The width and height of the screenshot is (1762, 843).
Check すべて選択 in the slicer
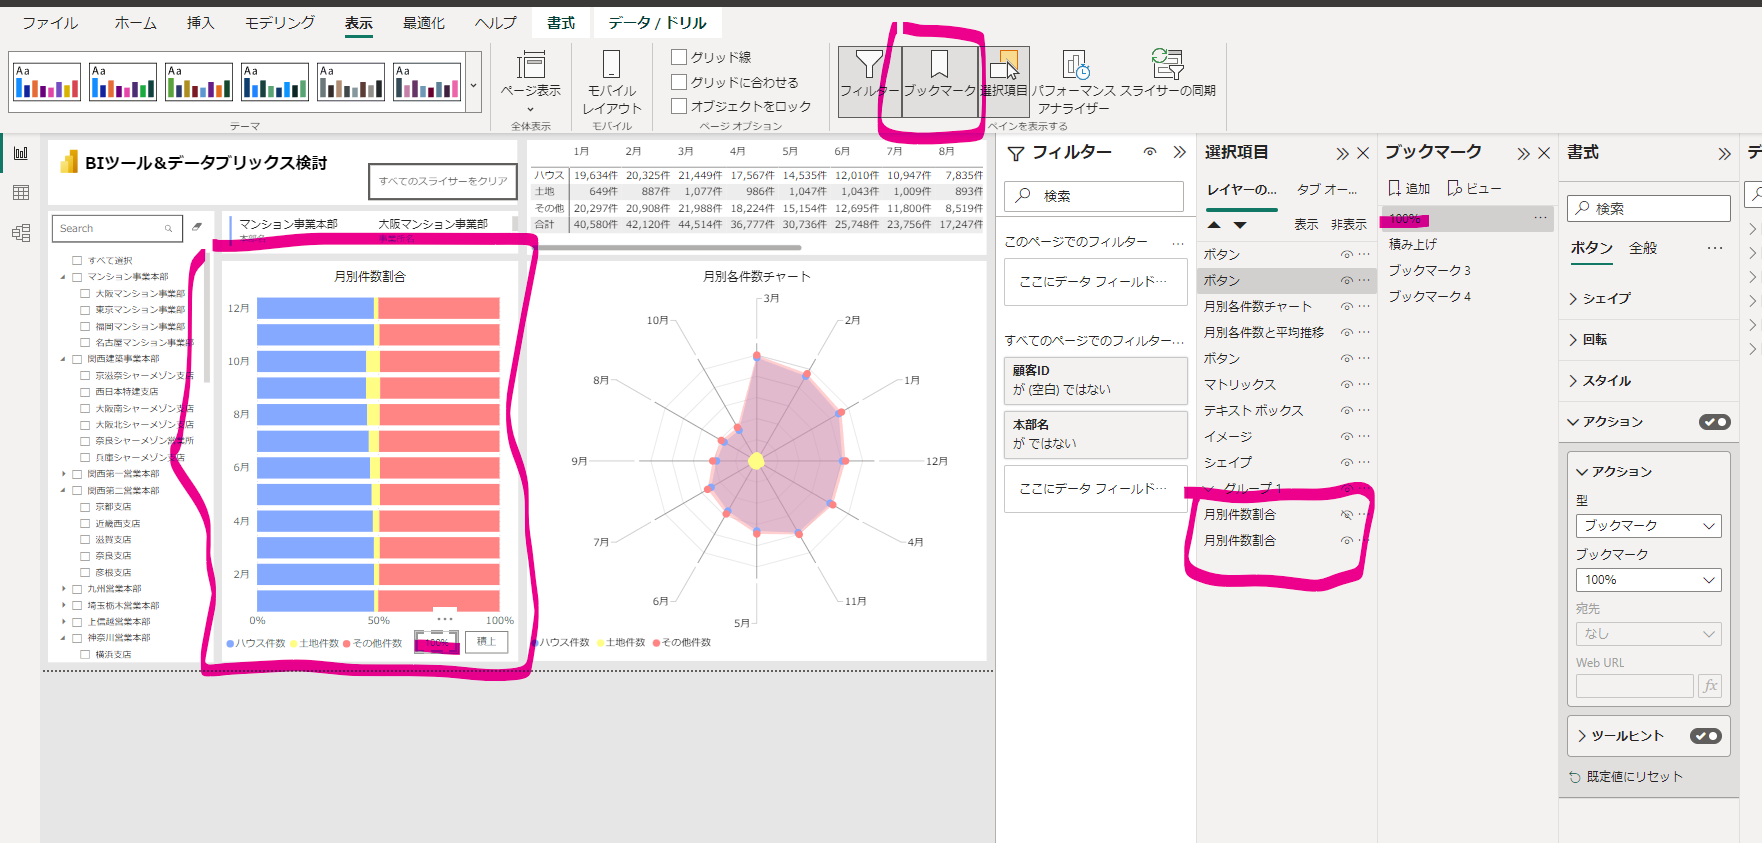point(76,260)
